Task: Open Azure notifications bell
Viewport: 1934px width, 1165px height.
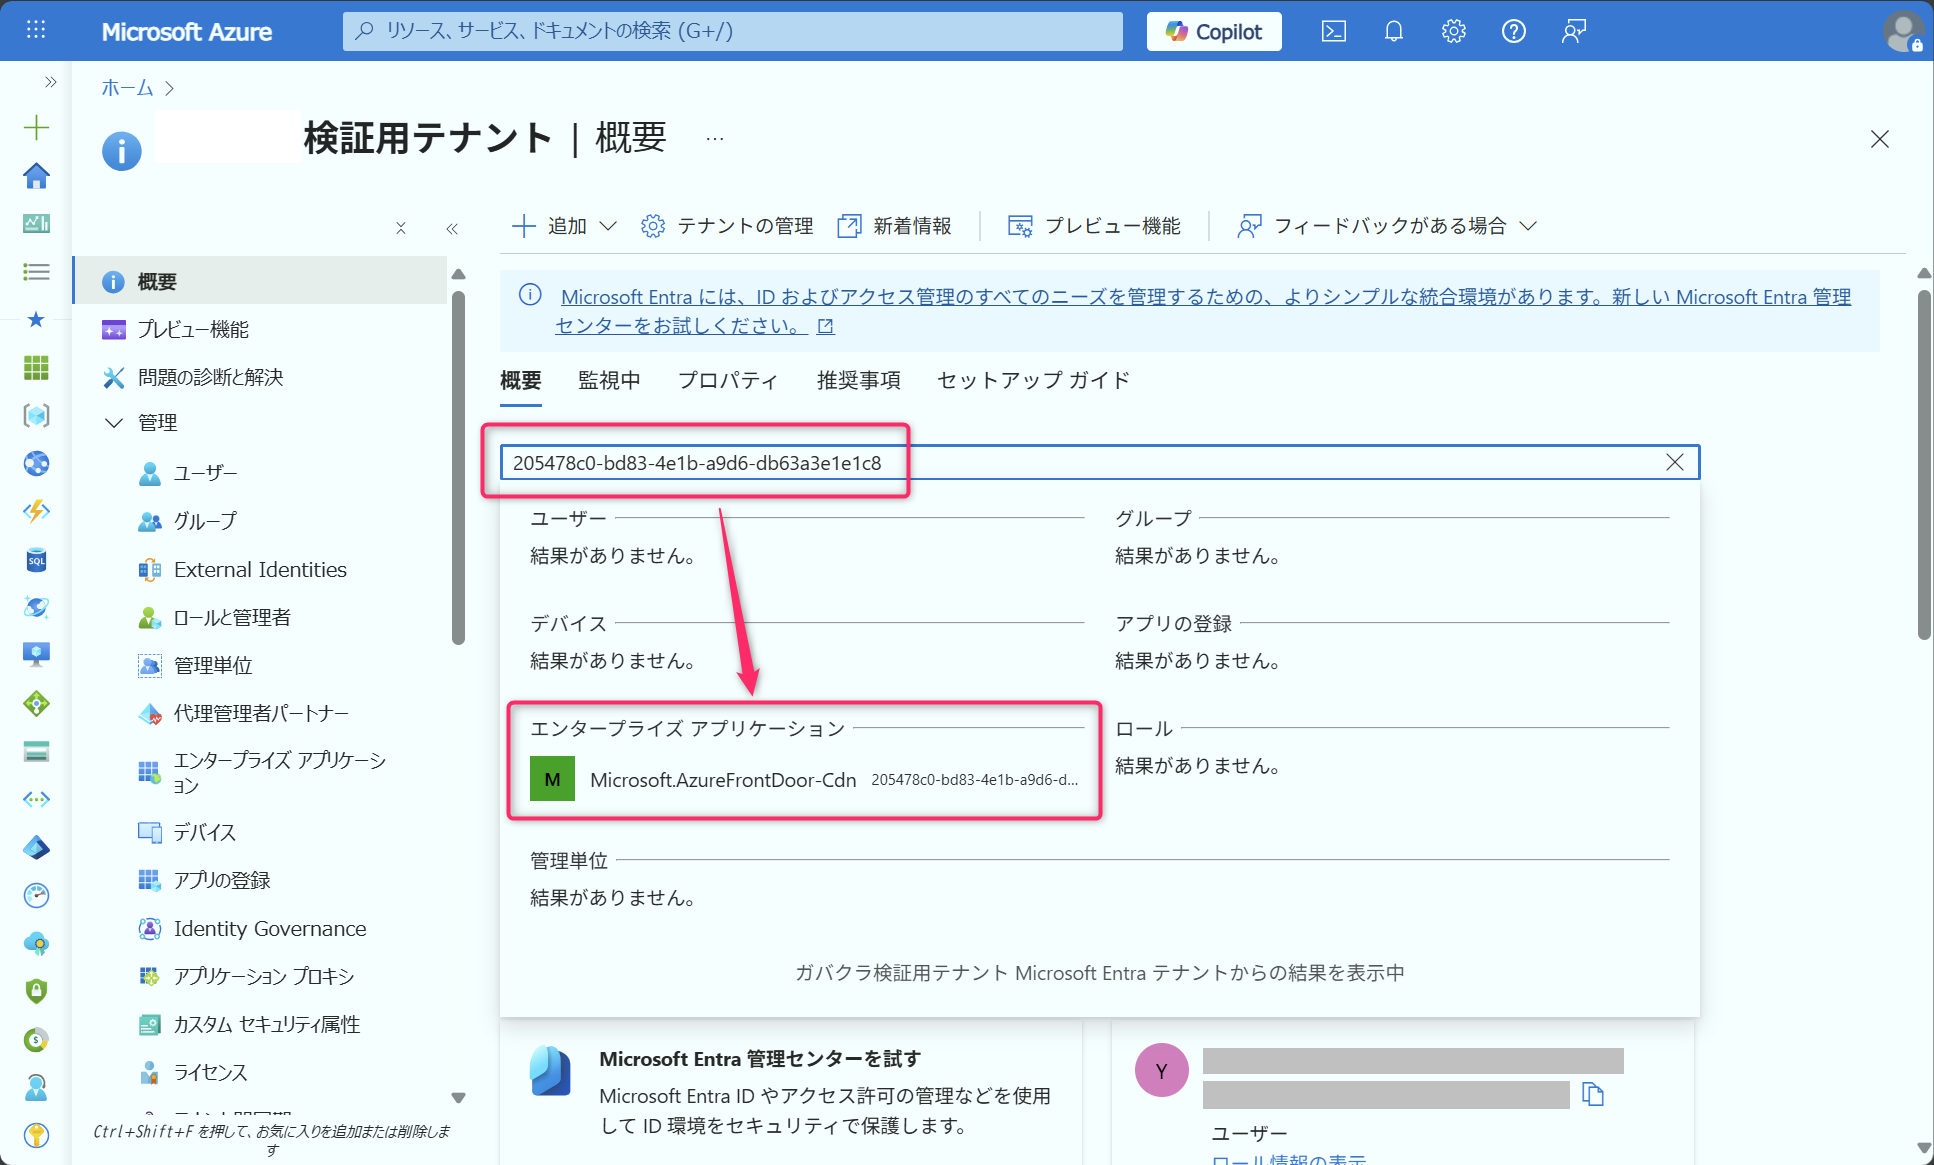Action: point(1393,31)
